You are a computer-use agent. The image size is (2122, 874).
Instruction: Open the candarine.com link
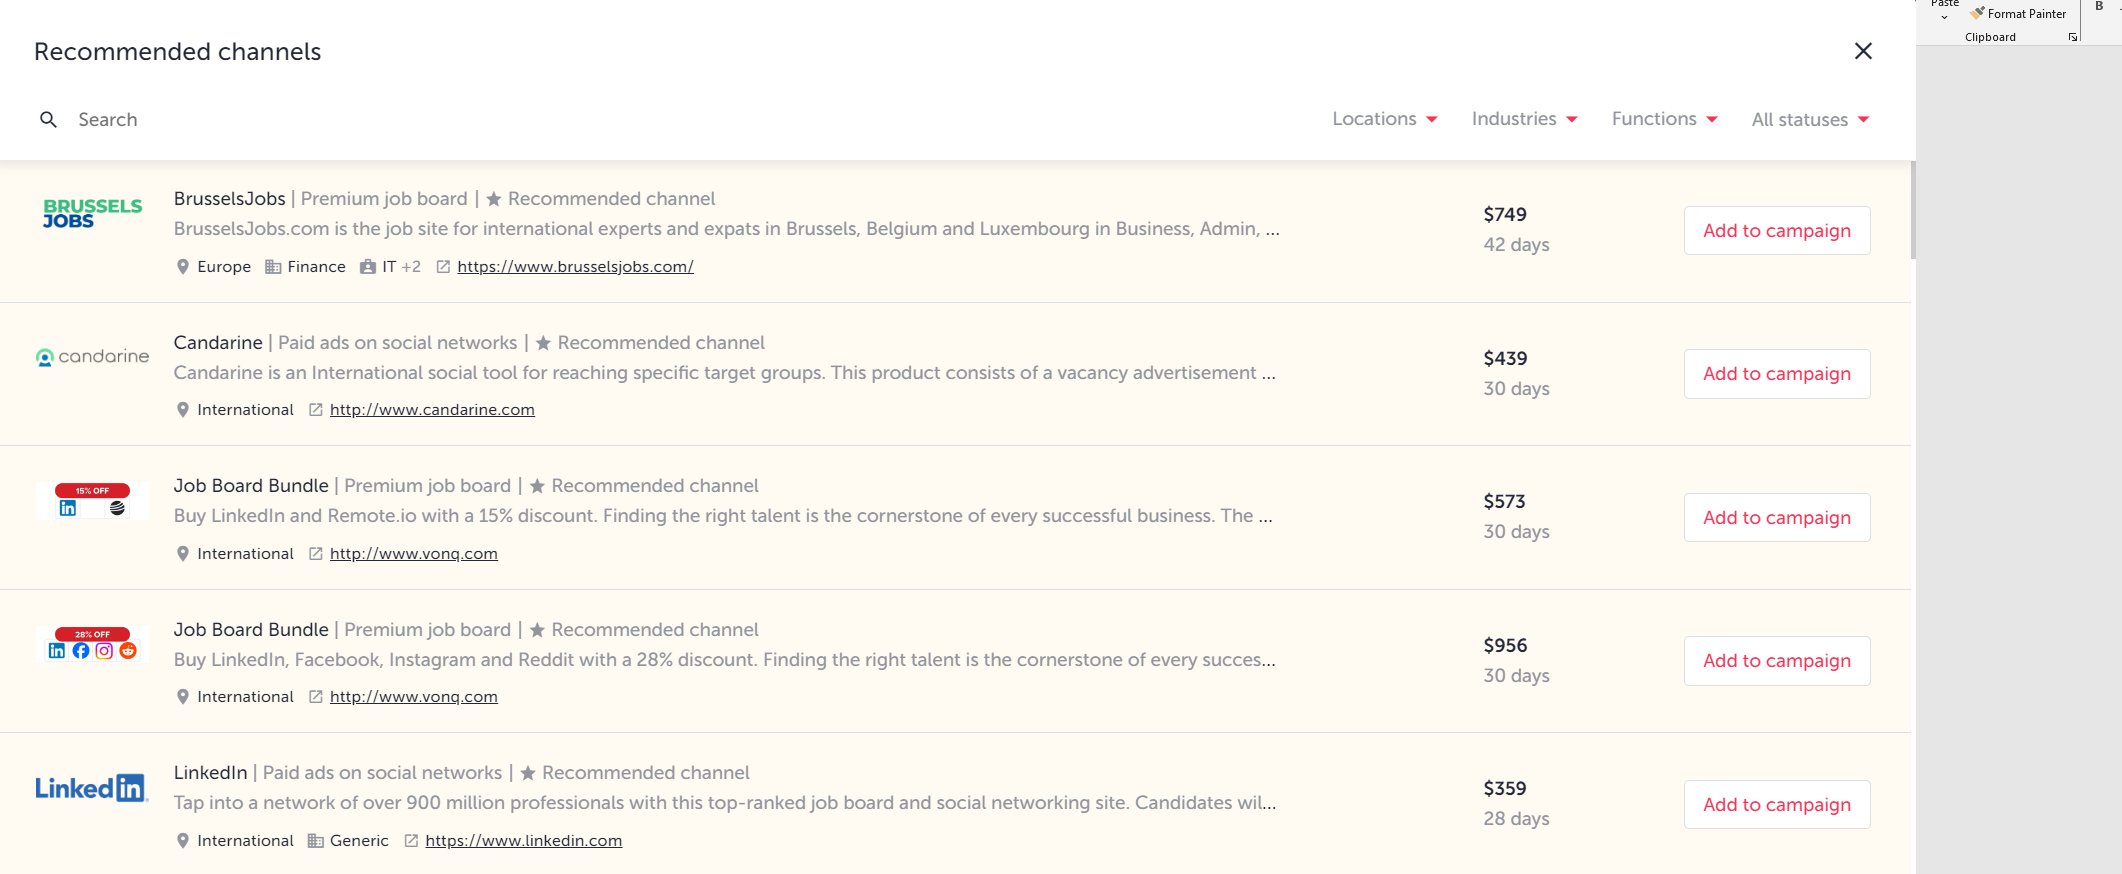pyautogui.click(x=432, y=410)
